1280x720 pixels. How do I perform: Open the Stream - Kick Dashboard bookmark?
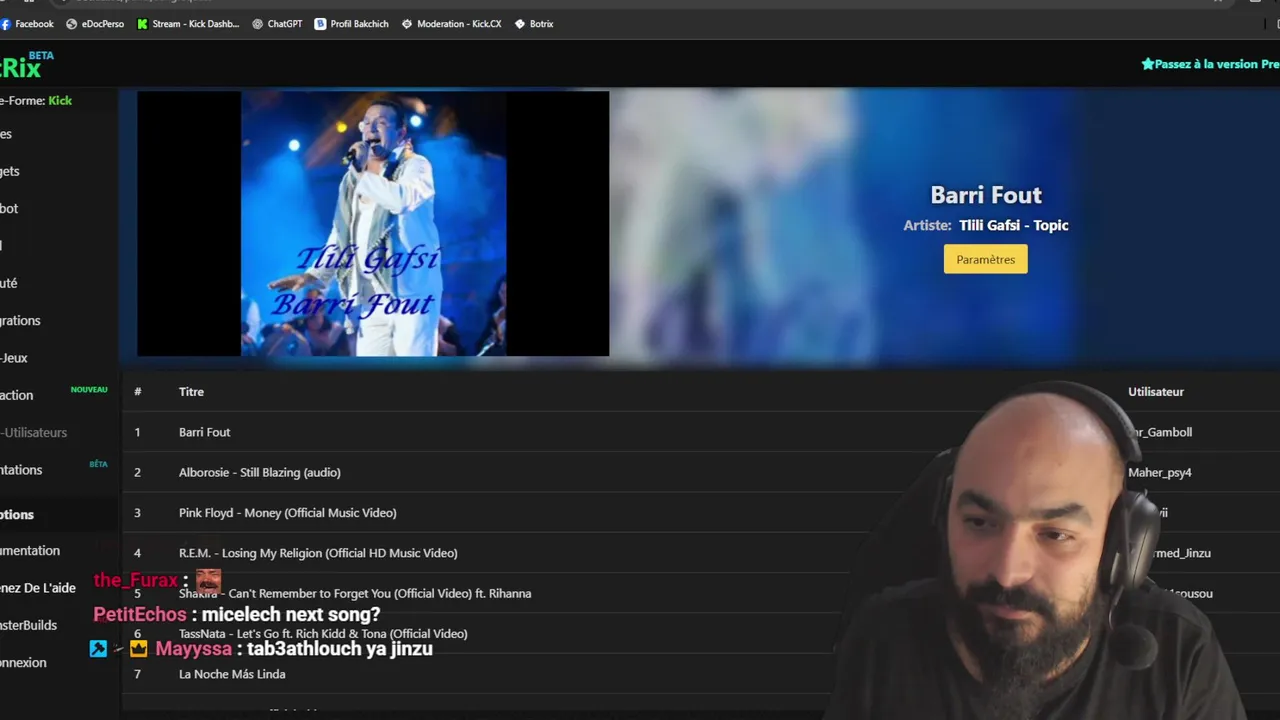click(x=188, y=24)
